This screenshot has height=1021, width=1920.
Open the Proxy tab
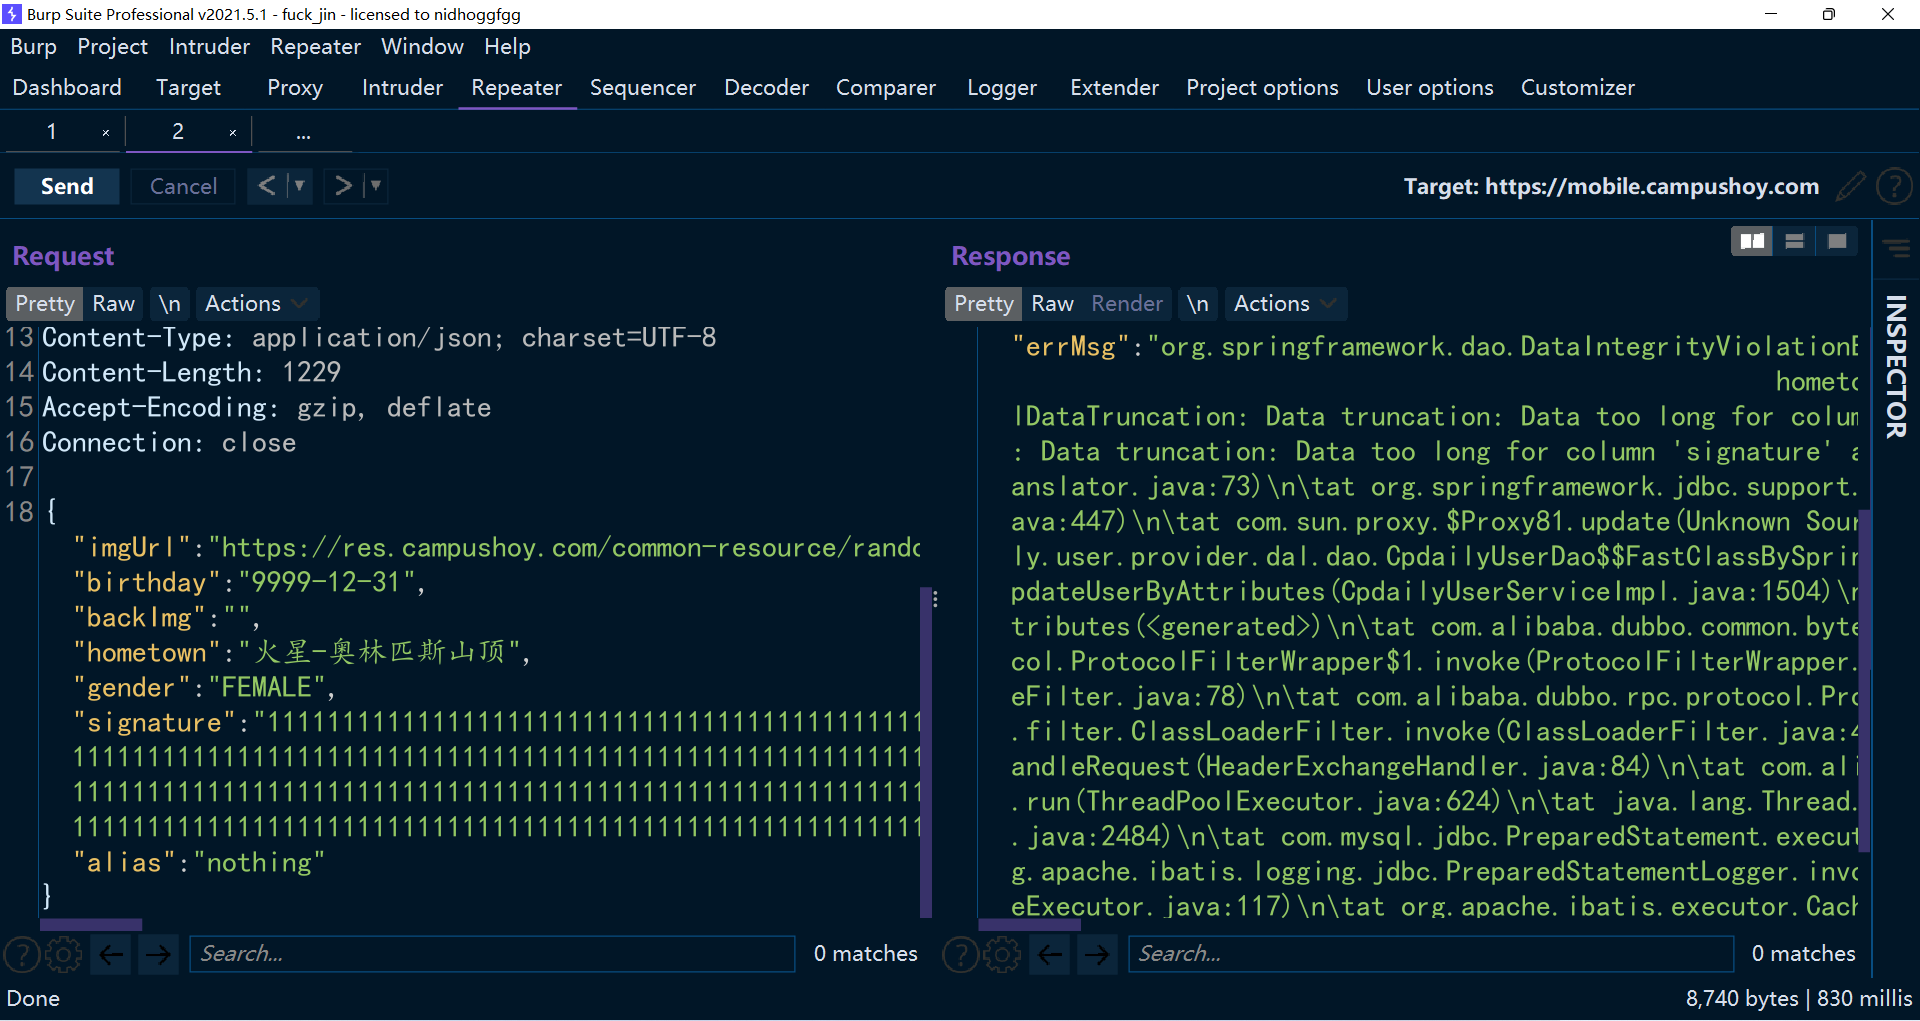coord(294,88)
